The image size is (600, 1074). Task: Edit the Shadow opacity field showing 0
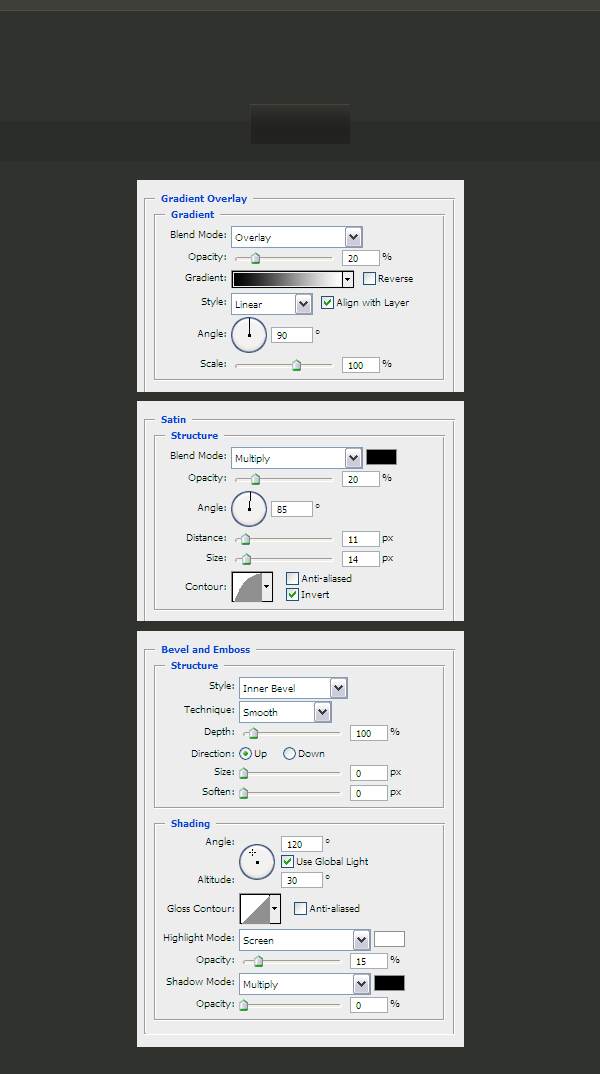368,1005
